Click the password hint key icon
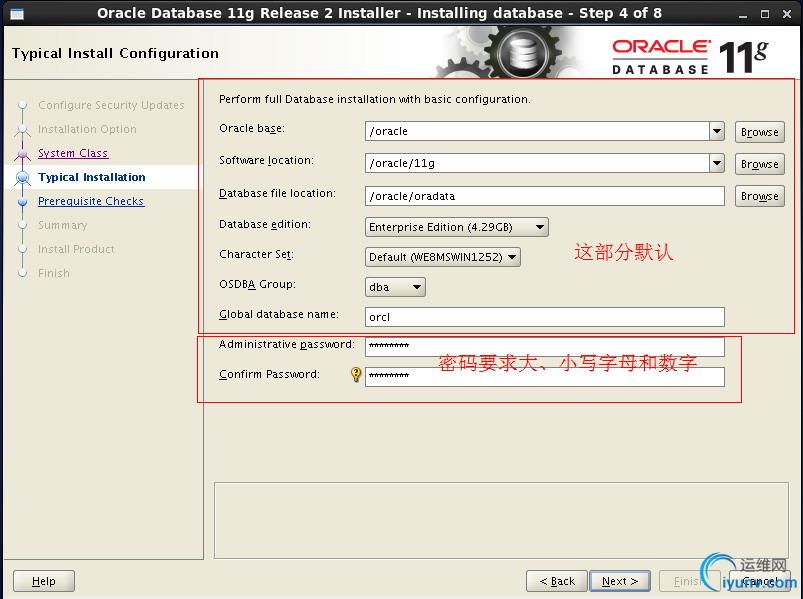The width and height of the screenshot is (803, 599). [x=356, y=374]
